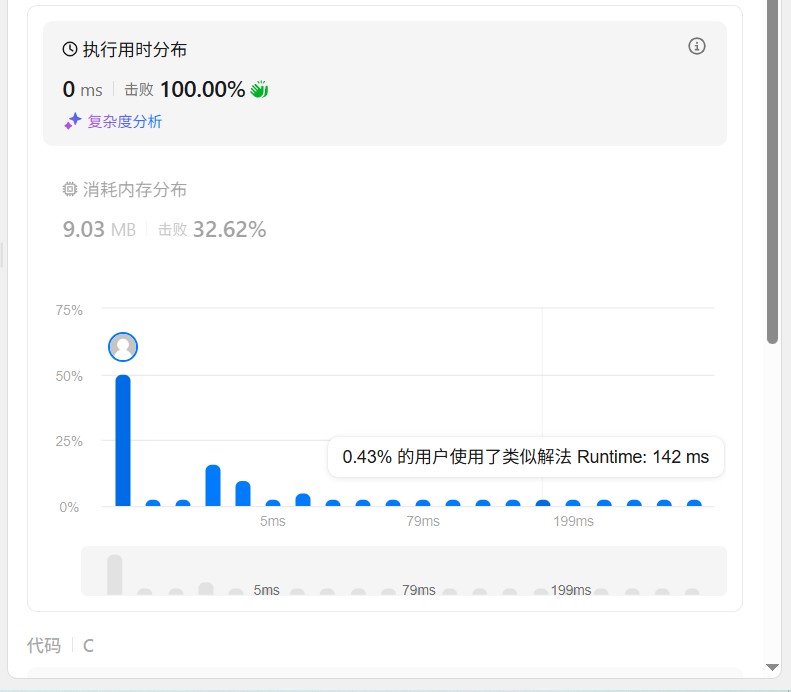Click the 'C' language label beside 代码

coord(88,646)
